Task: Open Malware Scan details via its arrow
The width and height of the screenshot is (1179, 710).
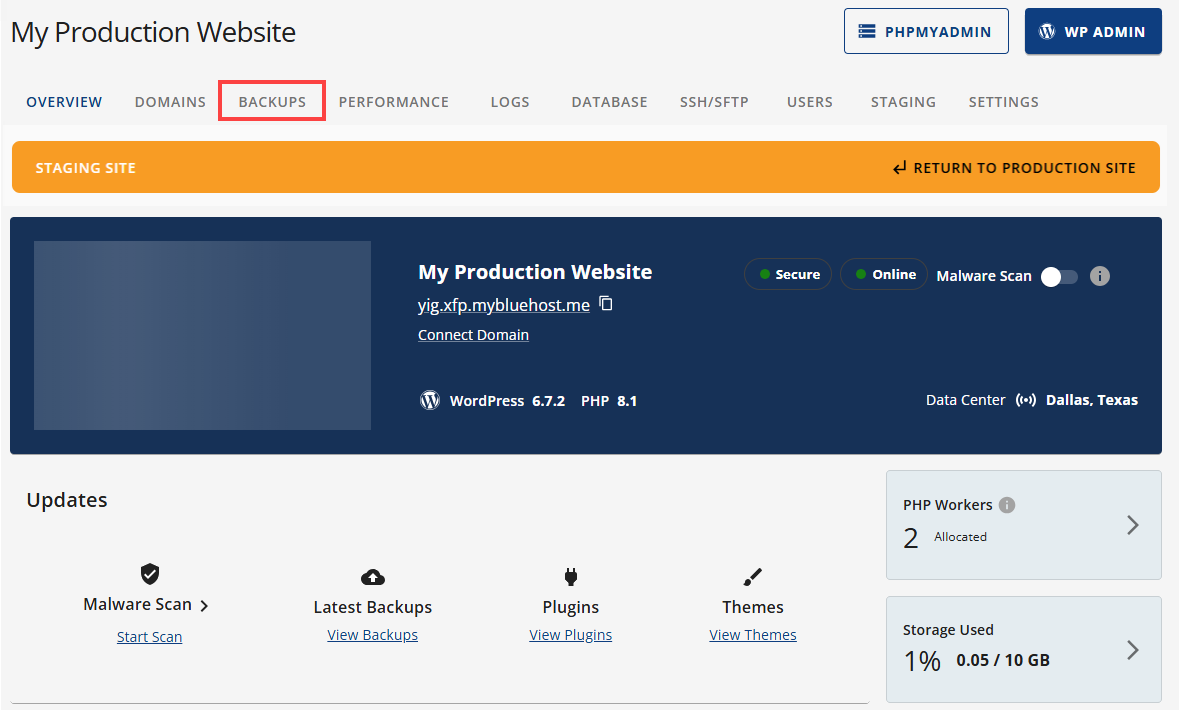Action: point(204,605)
